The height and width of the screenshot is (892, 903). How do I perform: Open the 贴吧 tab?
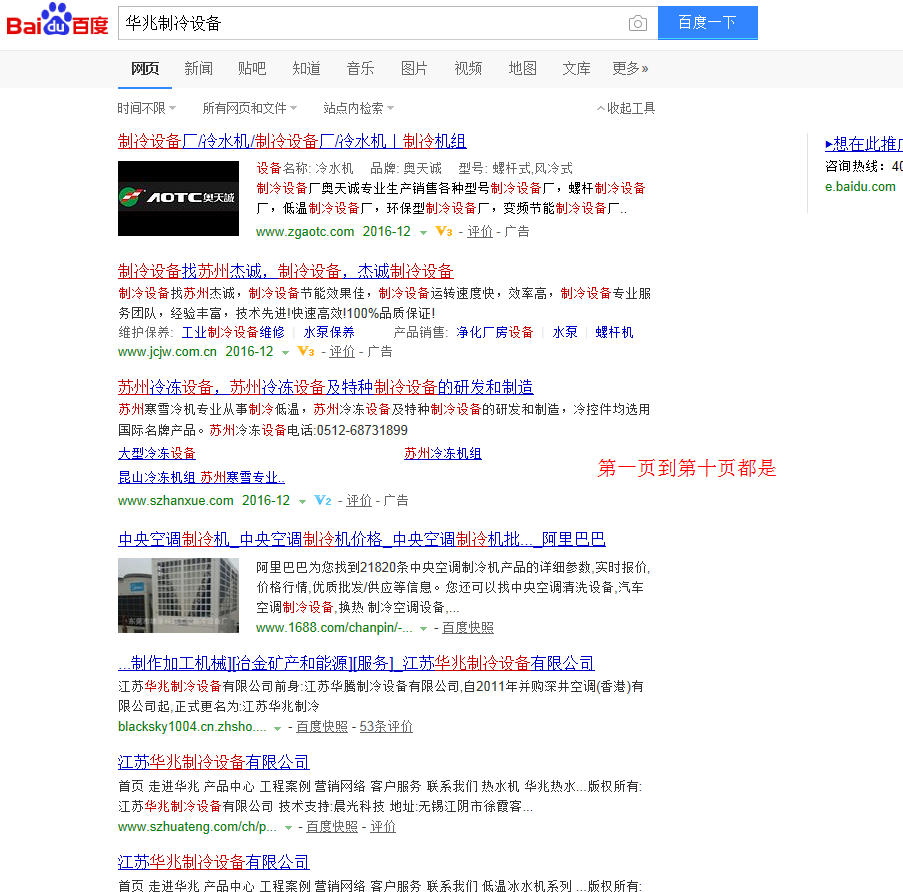(252, 69)
